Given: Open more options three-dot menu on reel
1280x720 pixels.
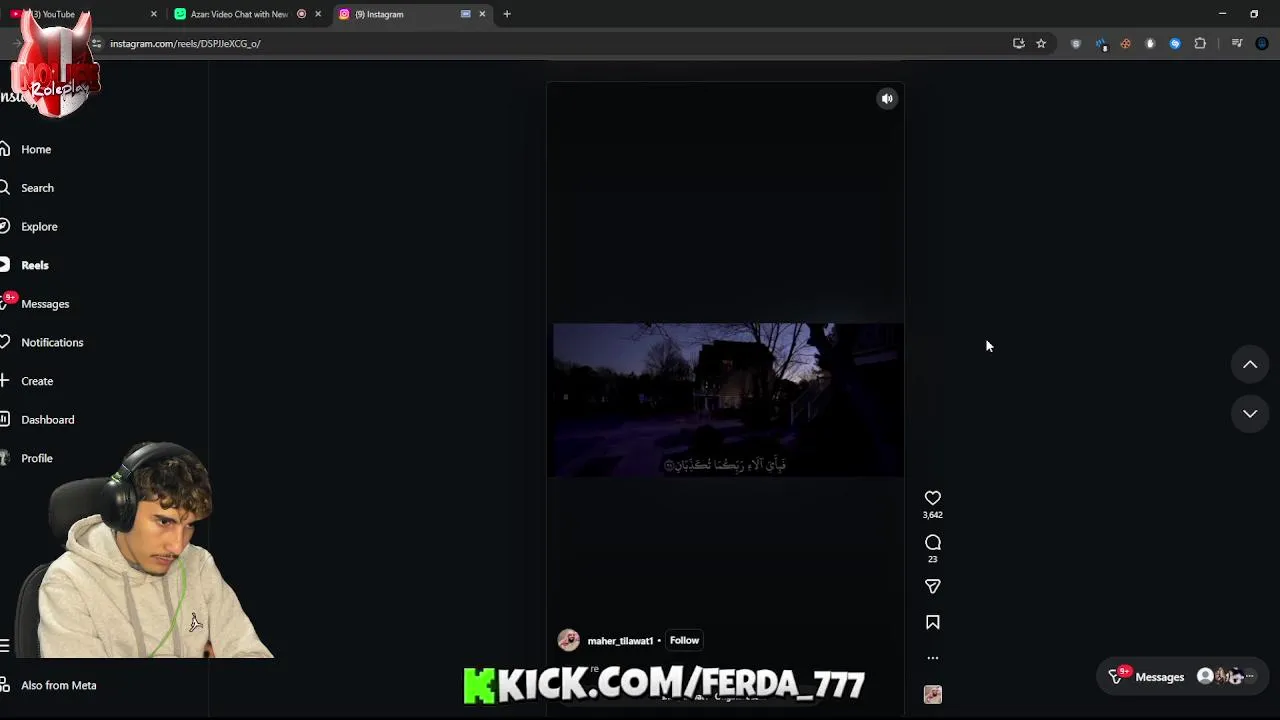Looking at the screenshot, I should click(932, 658).
